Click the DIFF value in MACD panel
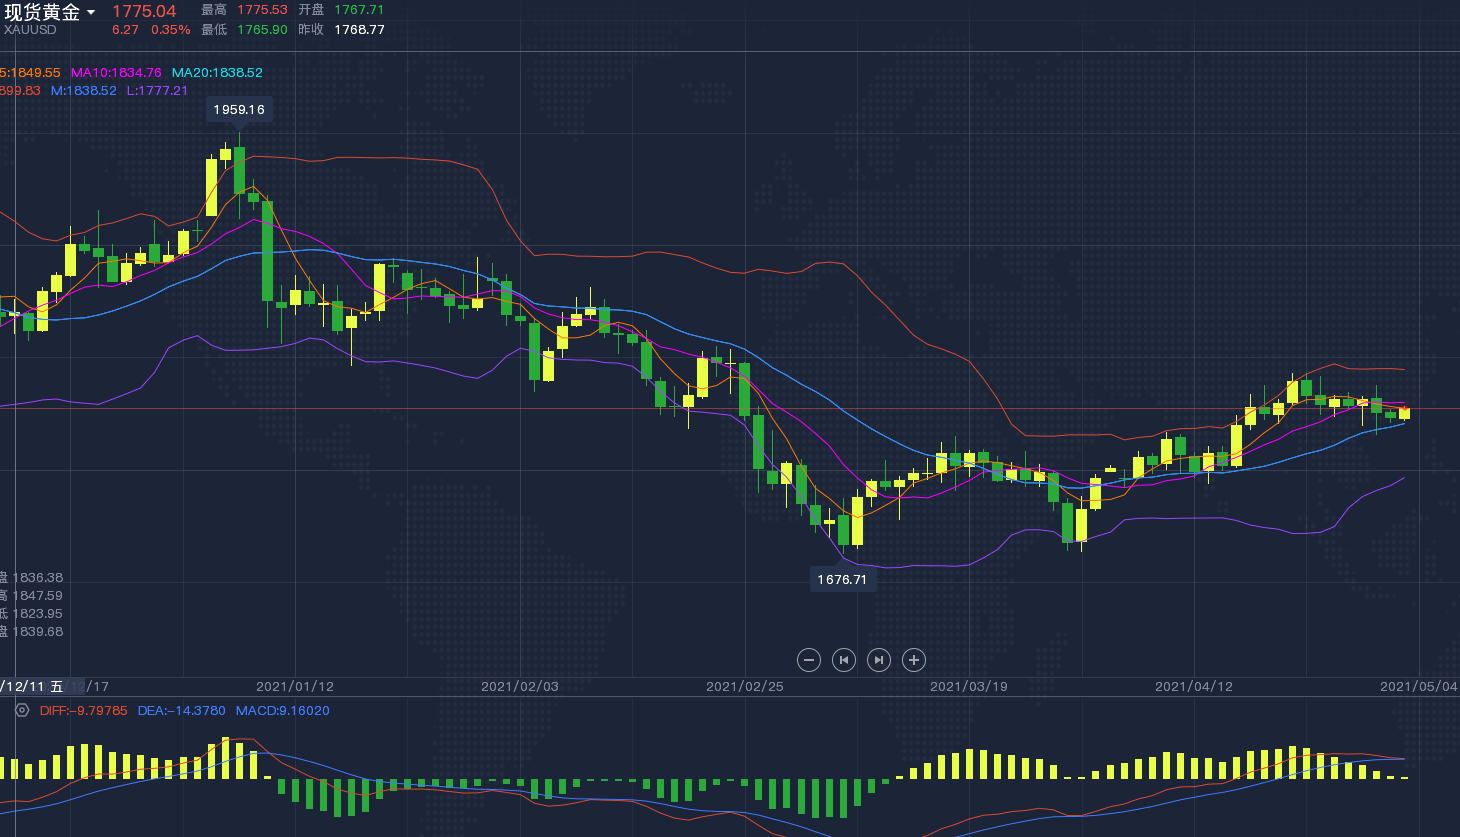This screenshot has height=837, width=1460. (83, 711)
